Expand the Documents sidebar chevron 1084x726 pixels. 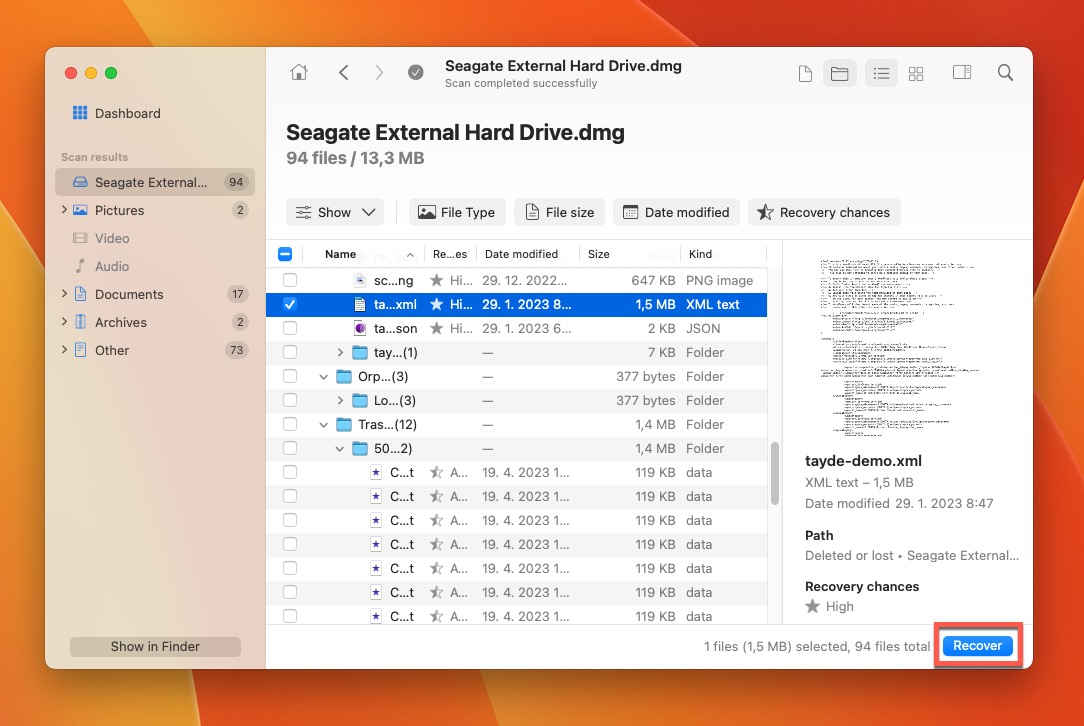(x=64, y=294)
